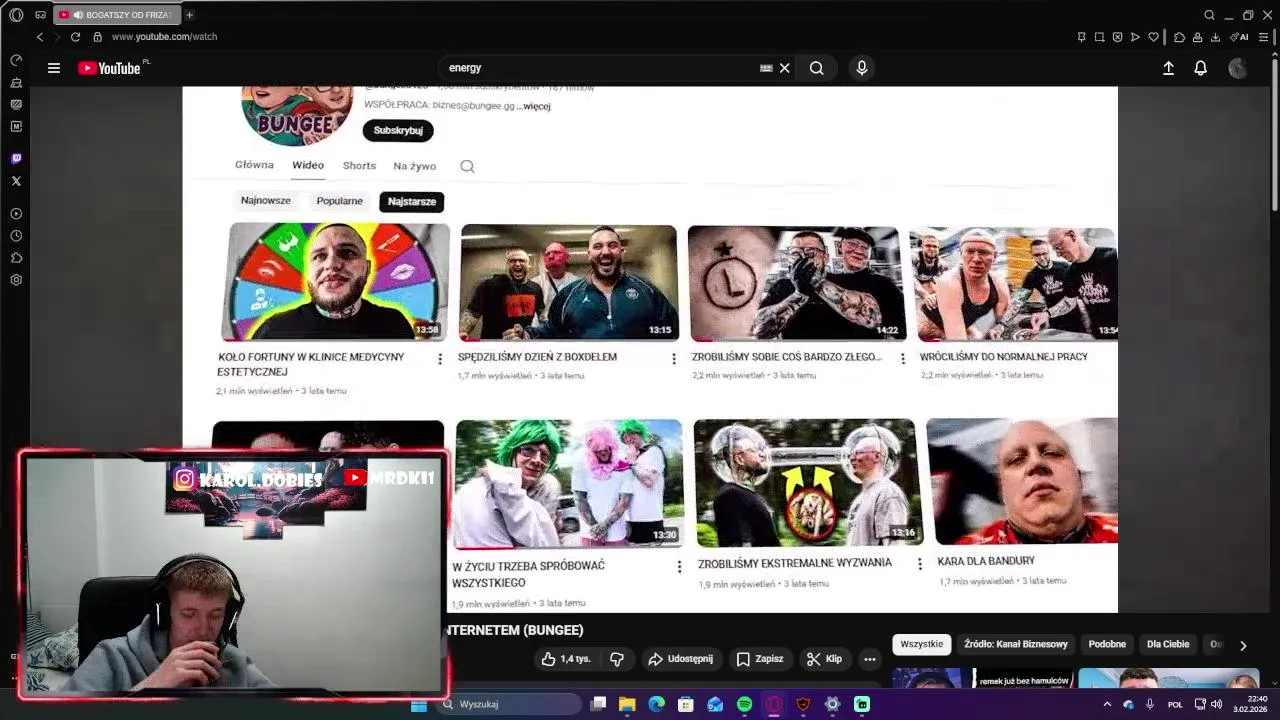1280x720 pixels.
Task: Open YouTube create/upload icon
Action: point(1168,68)
